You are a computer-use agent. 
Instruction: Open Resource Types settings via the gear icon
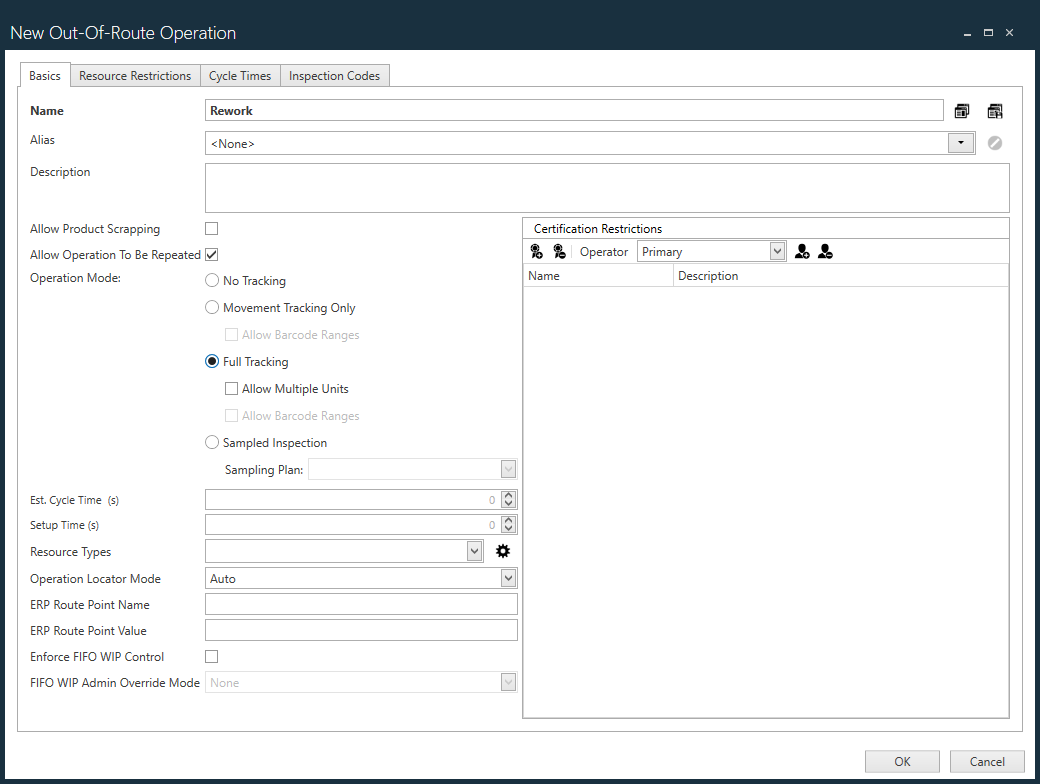pyautogui.click(x=502, y=550)
